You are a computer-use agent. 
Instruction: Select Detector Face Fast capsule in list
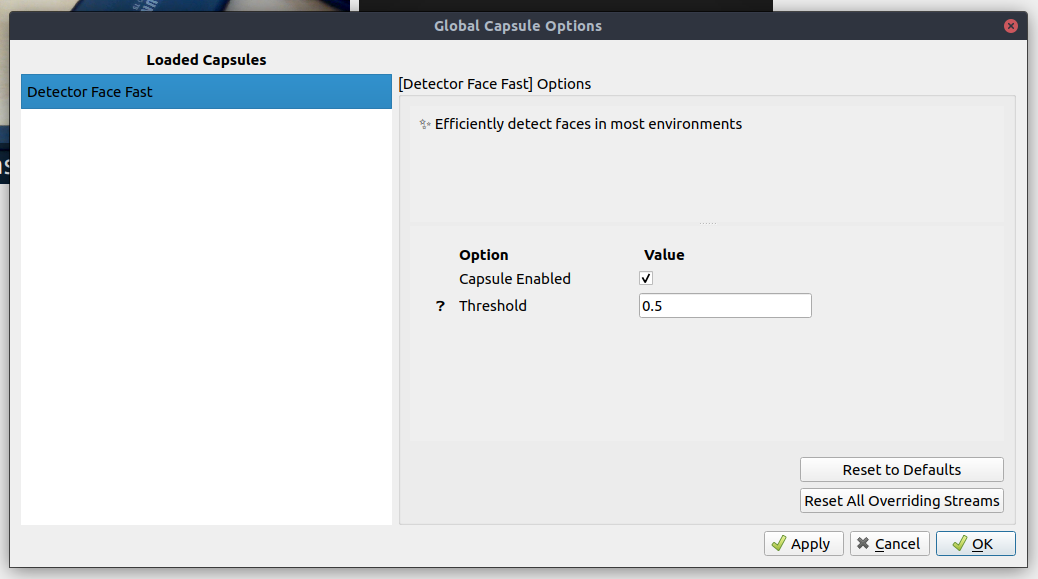[206, 91]
